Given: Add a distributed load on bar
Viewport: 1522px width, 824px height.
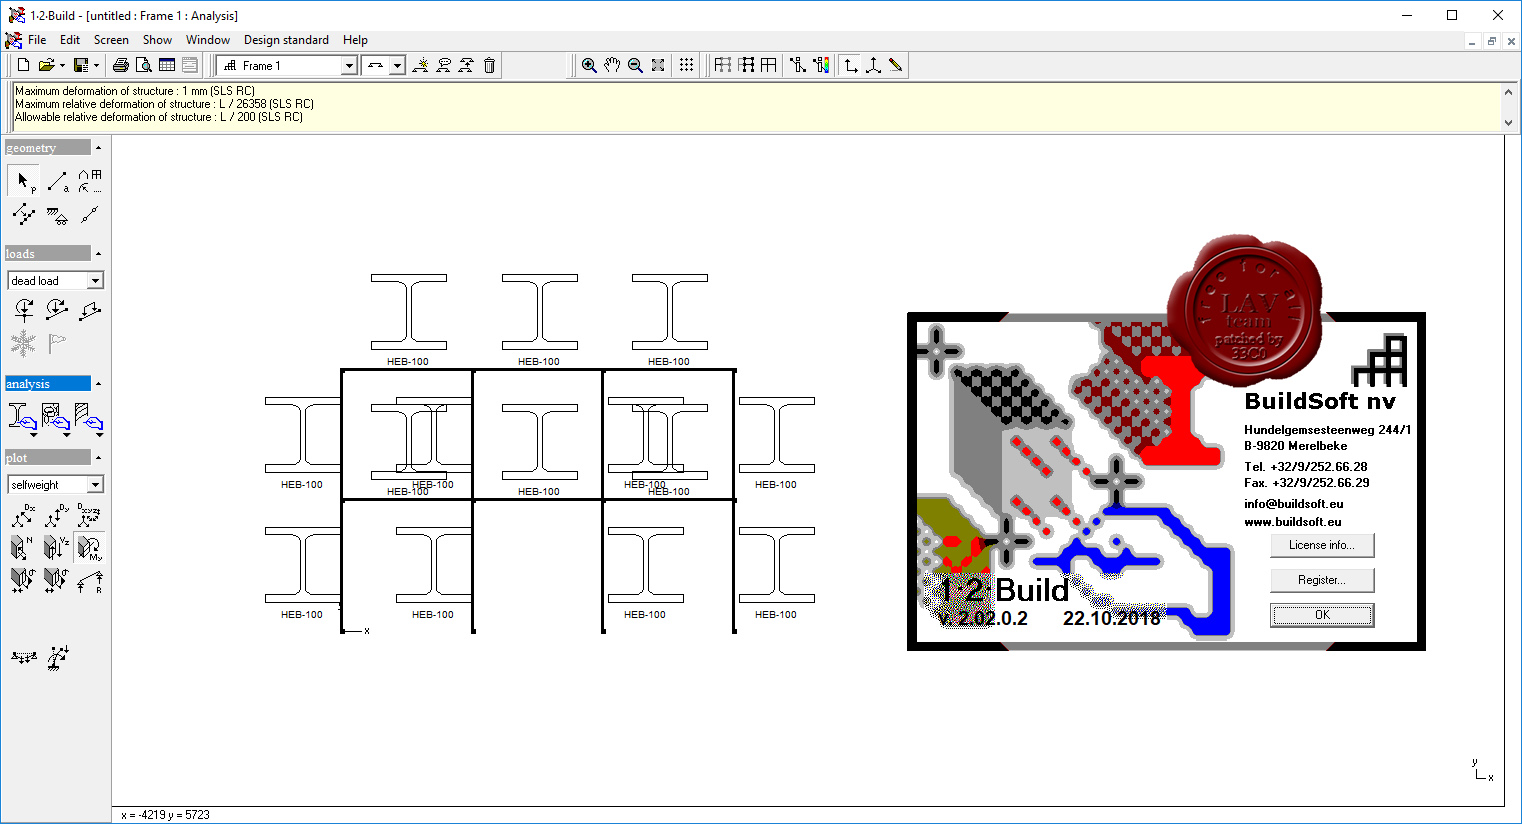Looking at the screenshot, I should (90, 311).
